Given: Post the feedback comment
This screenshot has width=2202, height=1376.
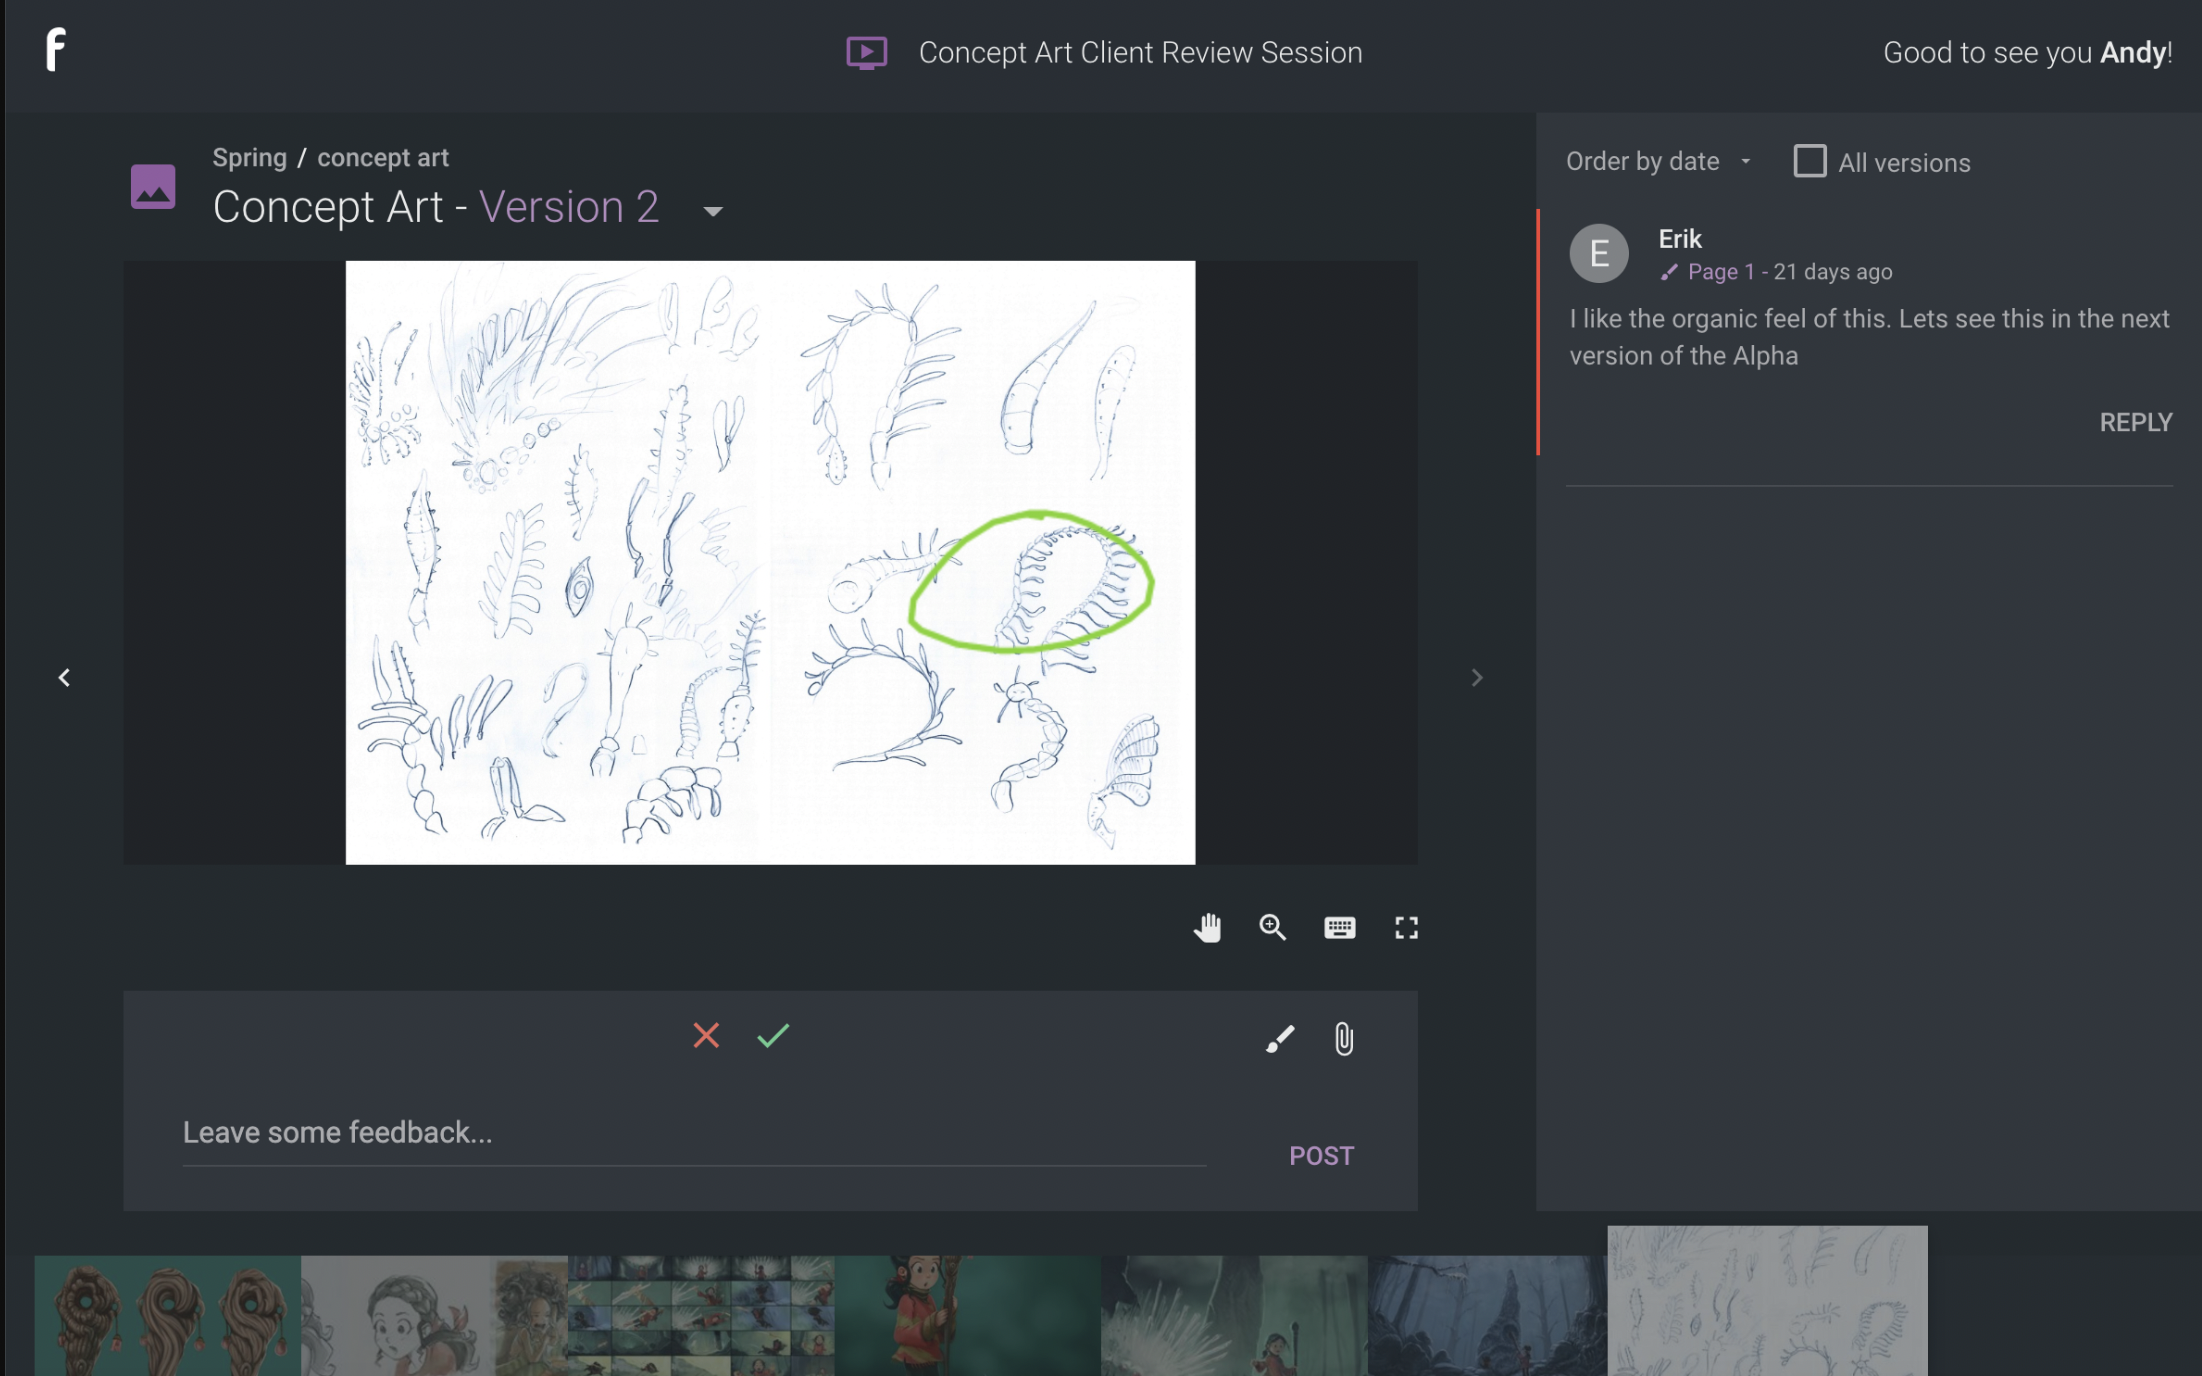Looking at the screenshot, I should (1321, 1155).
